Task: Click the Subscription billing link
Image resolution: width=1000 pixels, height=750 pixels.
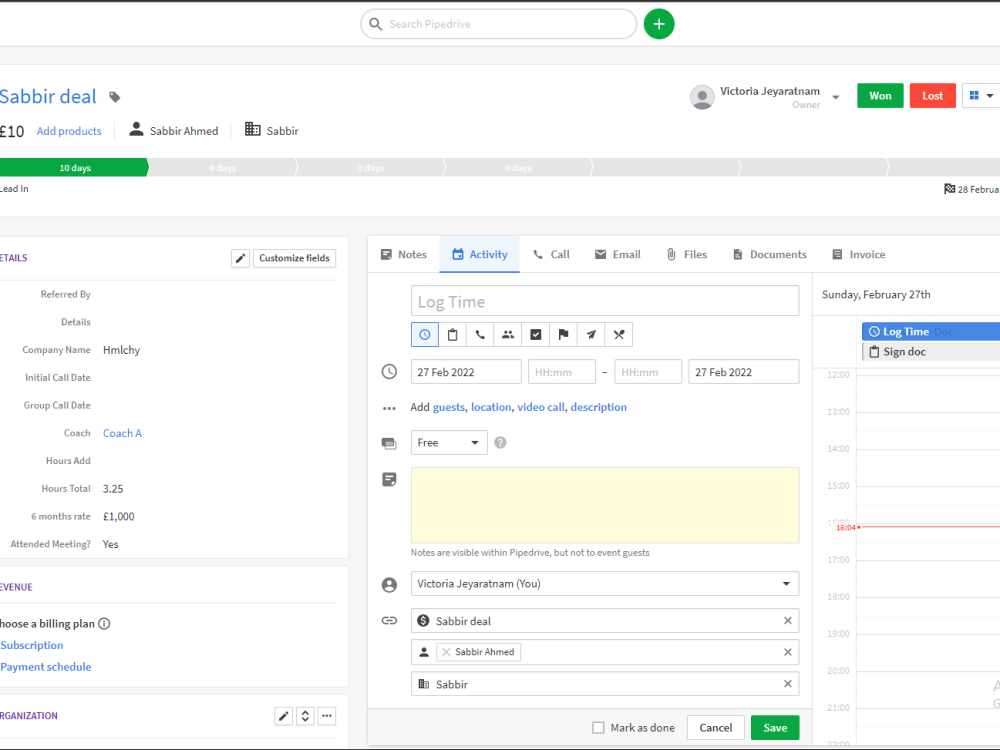Action: 32,645
